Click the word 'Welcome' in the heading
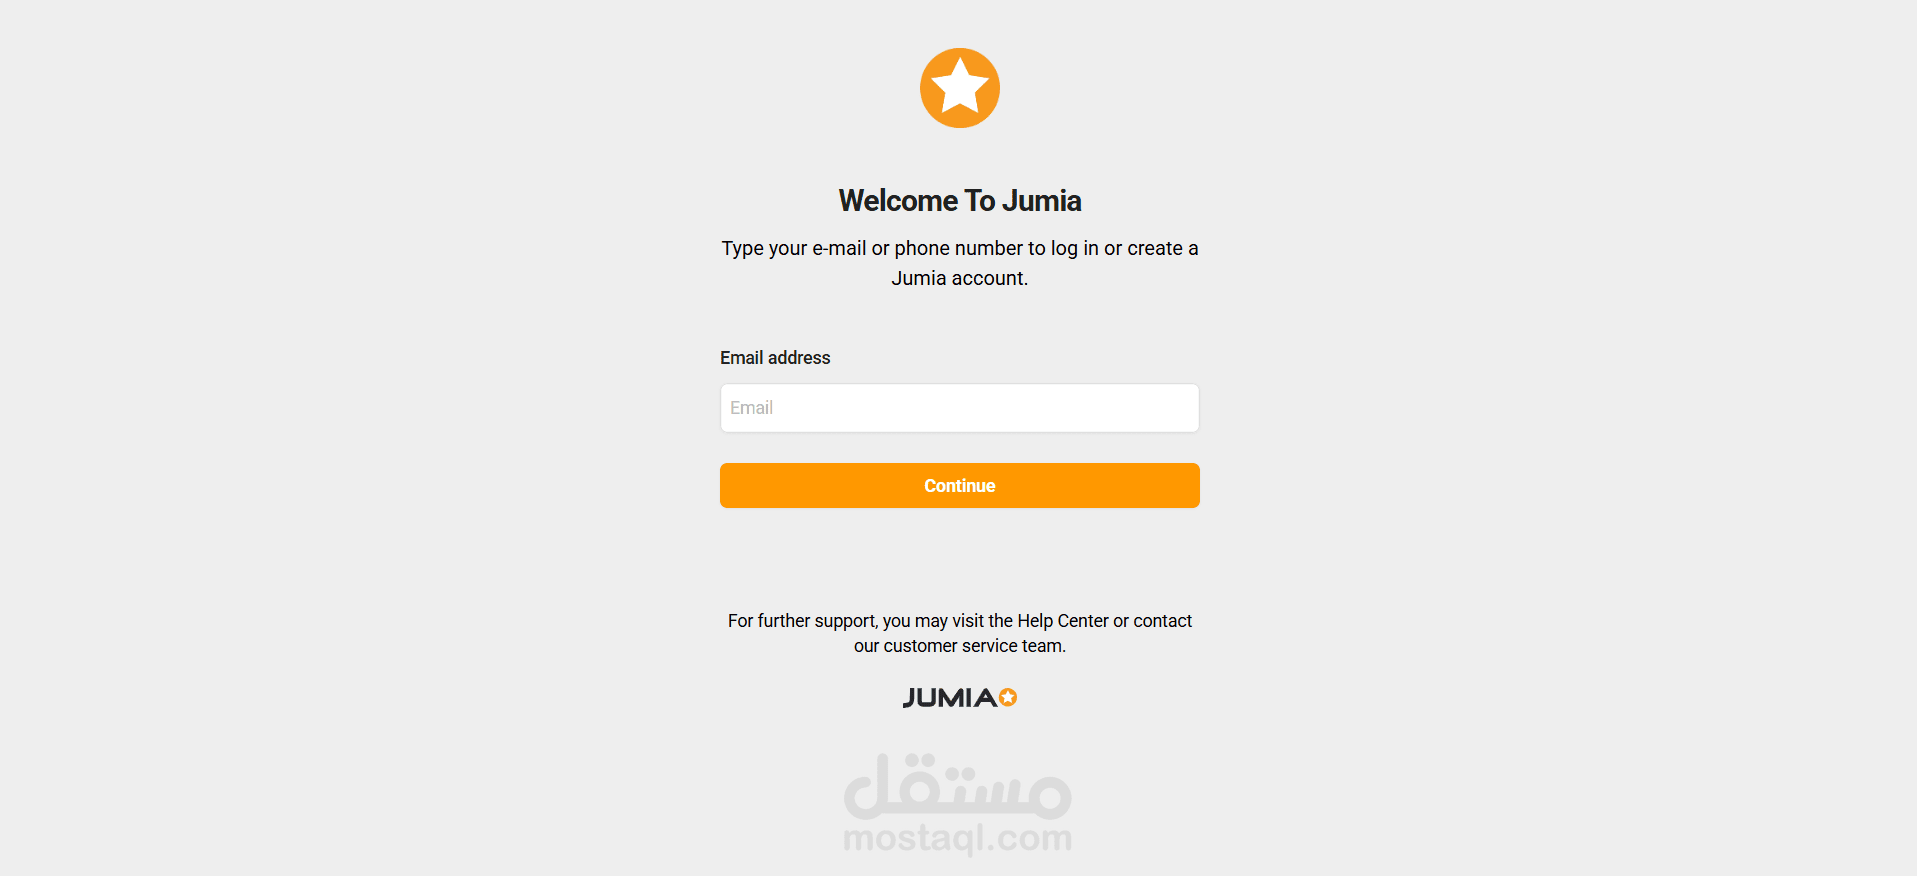Screen dimensions: 1917x876 click(x=898, y=201)
